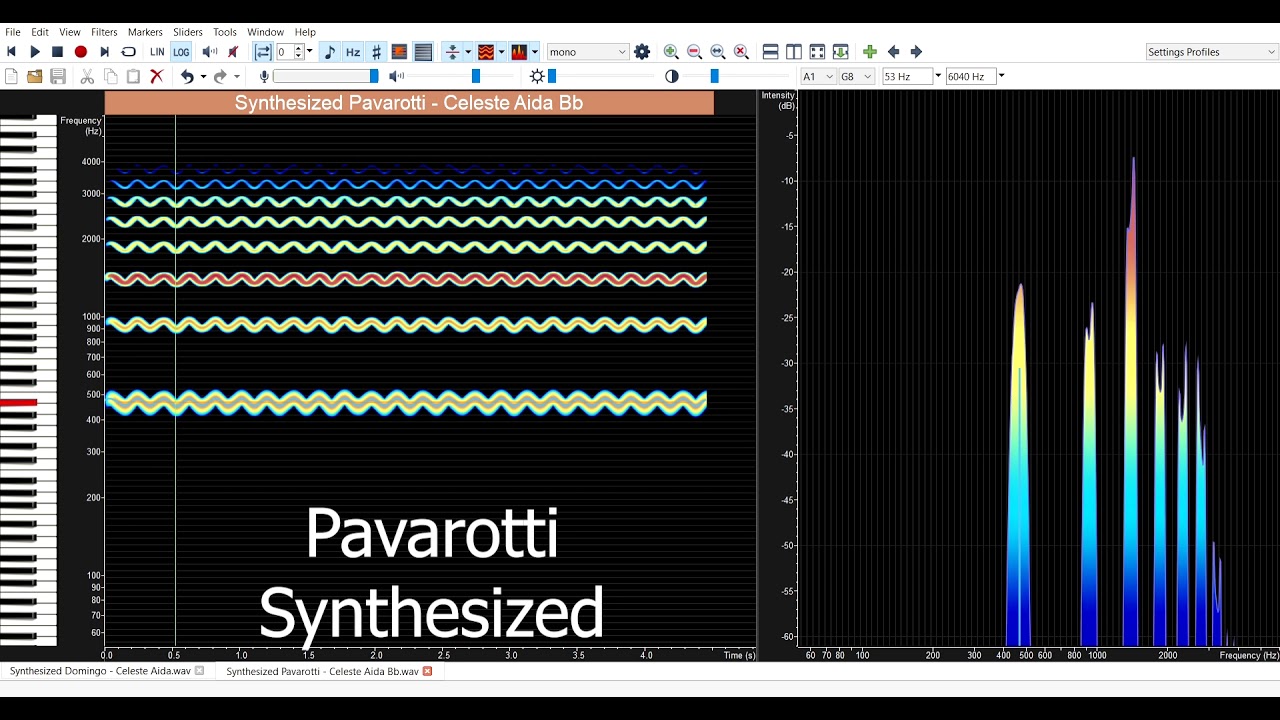Skip to the end of the file
Image resolution: width=1280 pixels, height=720 pixels.
[104, 52]
